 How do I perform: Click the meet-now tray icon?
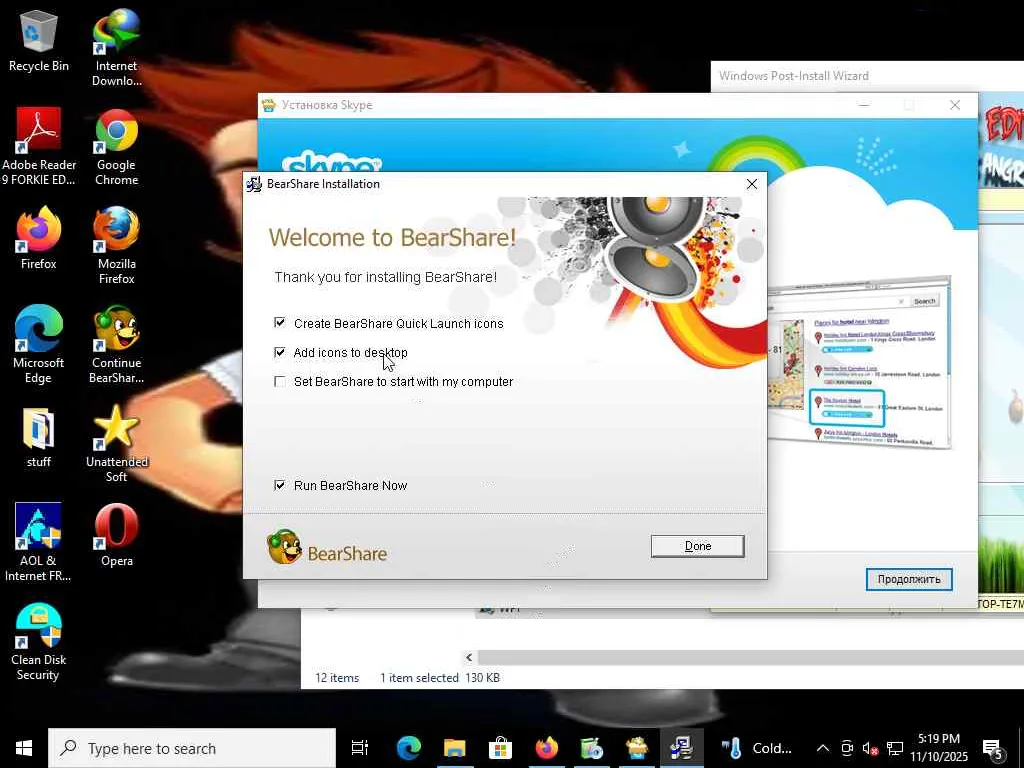click(847, 748)
